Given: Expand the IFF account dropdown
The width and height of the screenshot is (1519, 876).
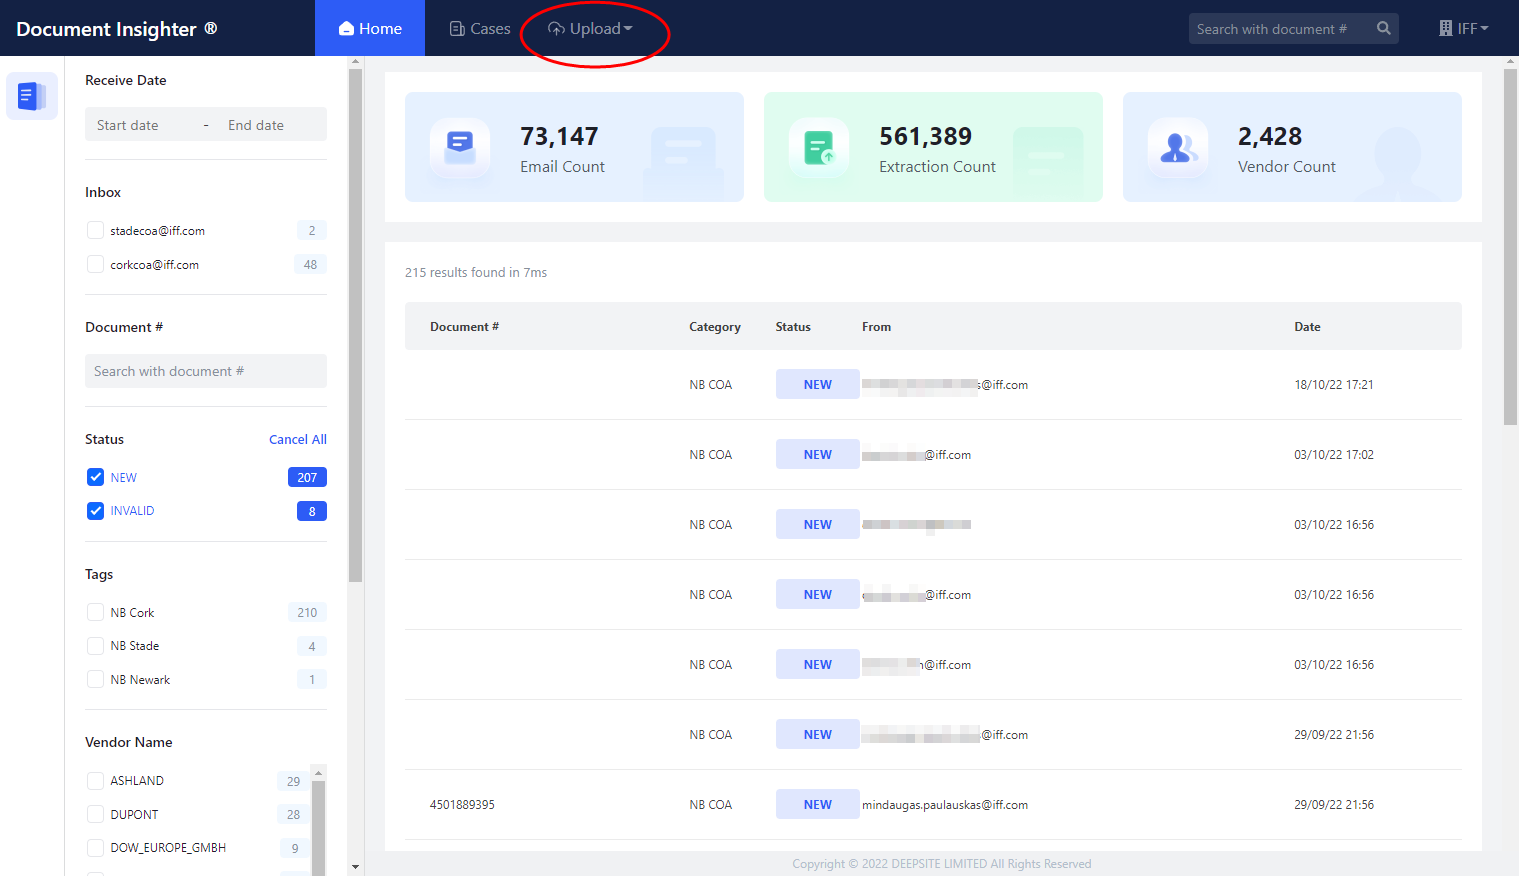Looking at the screenshot, I should pos(1465,29).
